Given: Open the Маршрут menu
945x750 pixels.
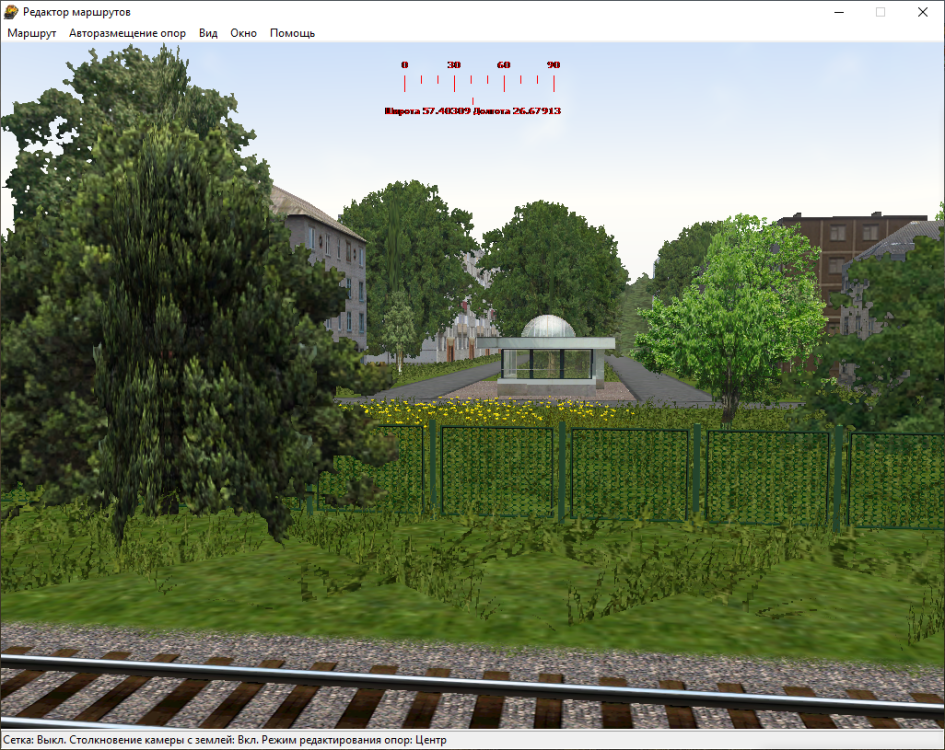Looking at the screenshot, I should click(x=32, y=33).
